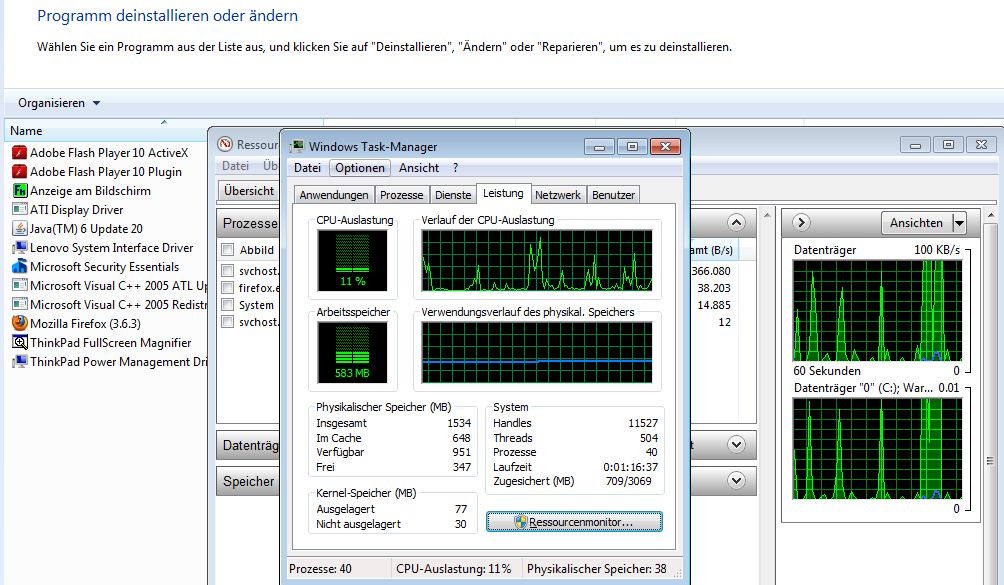Switch to the Prozesse tab
The height and width of the screenshot is (585, 1004).
[401, 195]
